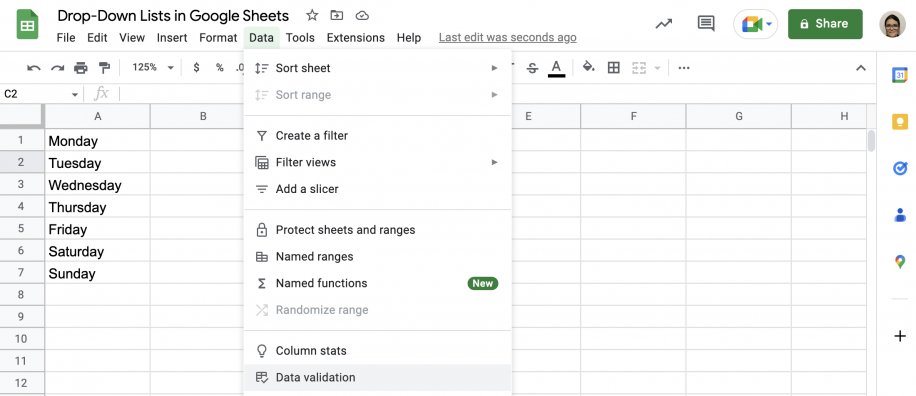916x396 pixels.
Task: Open comment history icon
Action: click(x=706, y=24)
